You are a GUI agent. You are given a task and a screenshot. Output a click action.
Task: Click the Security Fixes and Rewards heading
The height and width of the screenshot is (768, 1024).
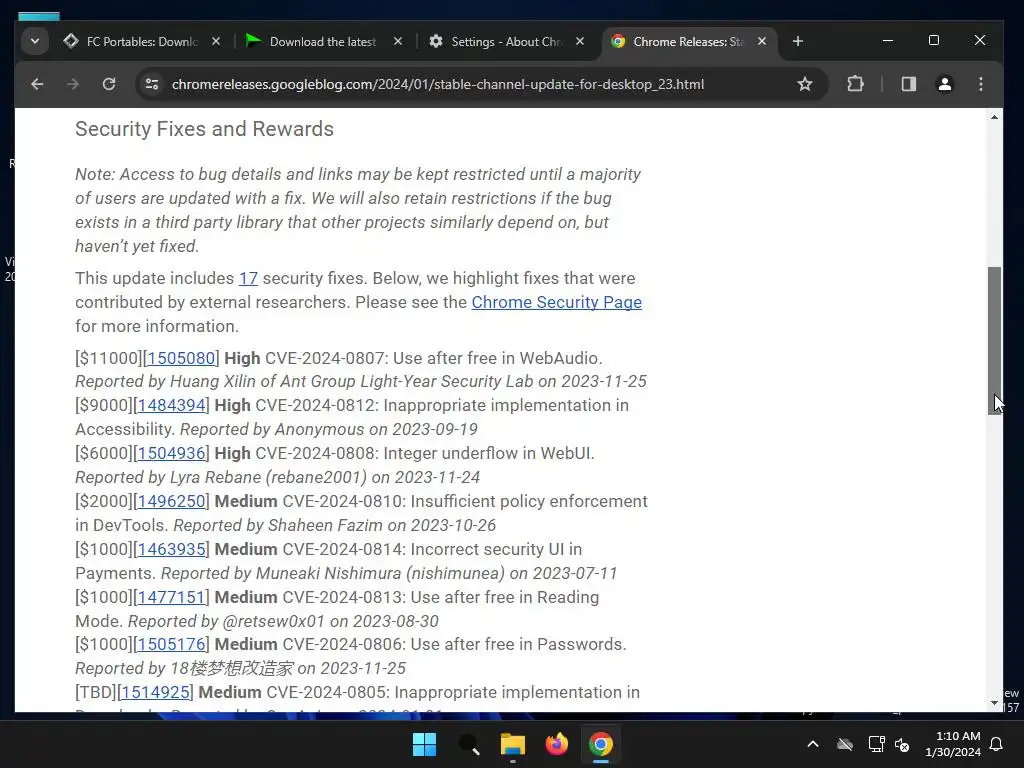(204, 129)
